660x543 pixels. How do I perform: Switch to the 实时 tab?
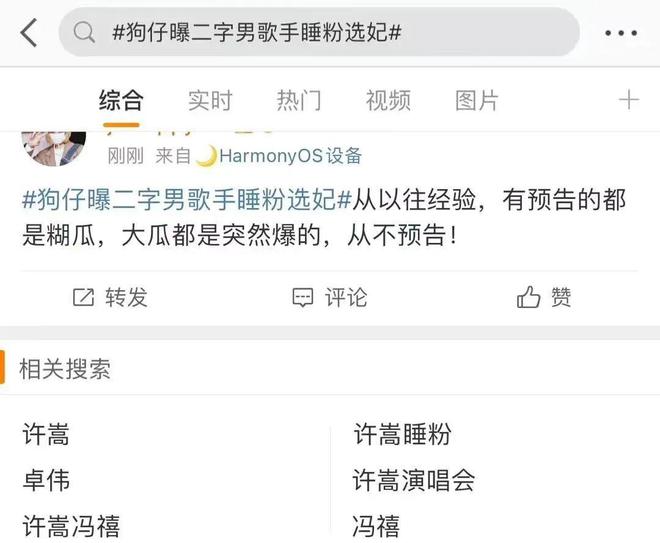click(210, 101)
